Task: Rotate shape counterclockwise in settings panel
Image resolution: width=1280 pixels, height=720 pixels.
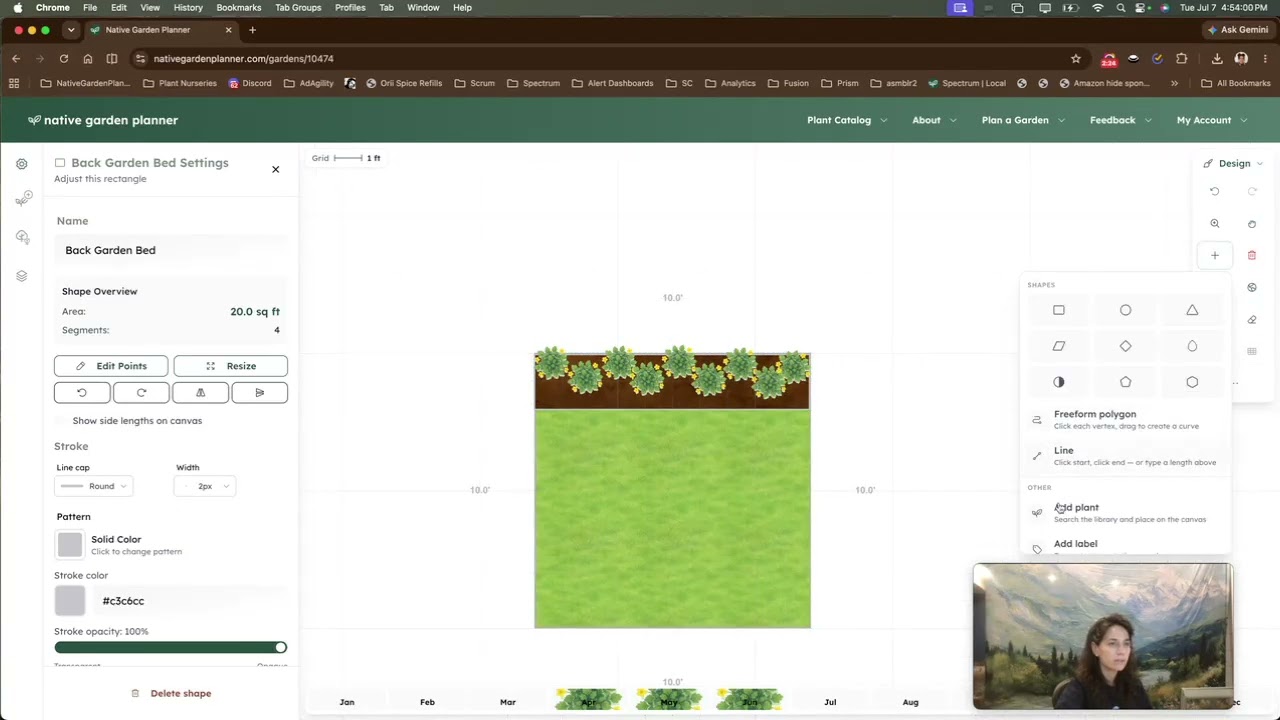Action: pos(82,393)
